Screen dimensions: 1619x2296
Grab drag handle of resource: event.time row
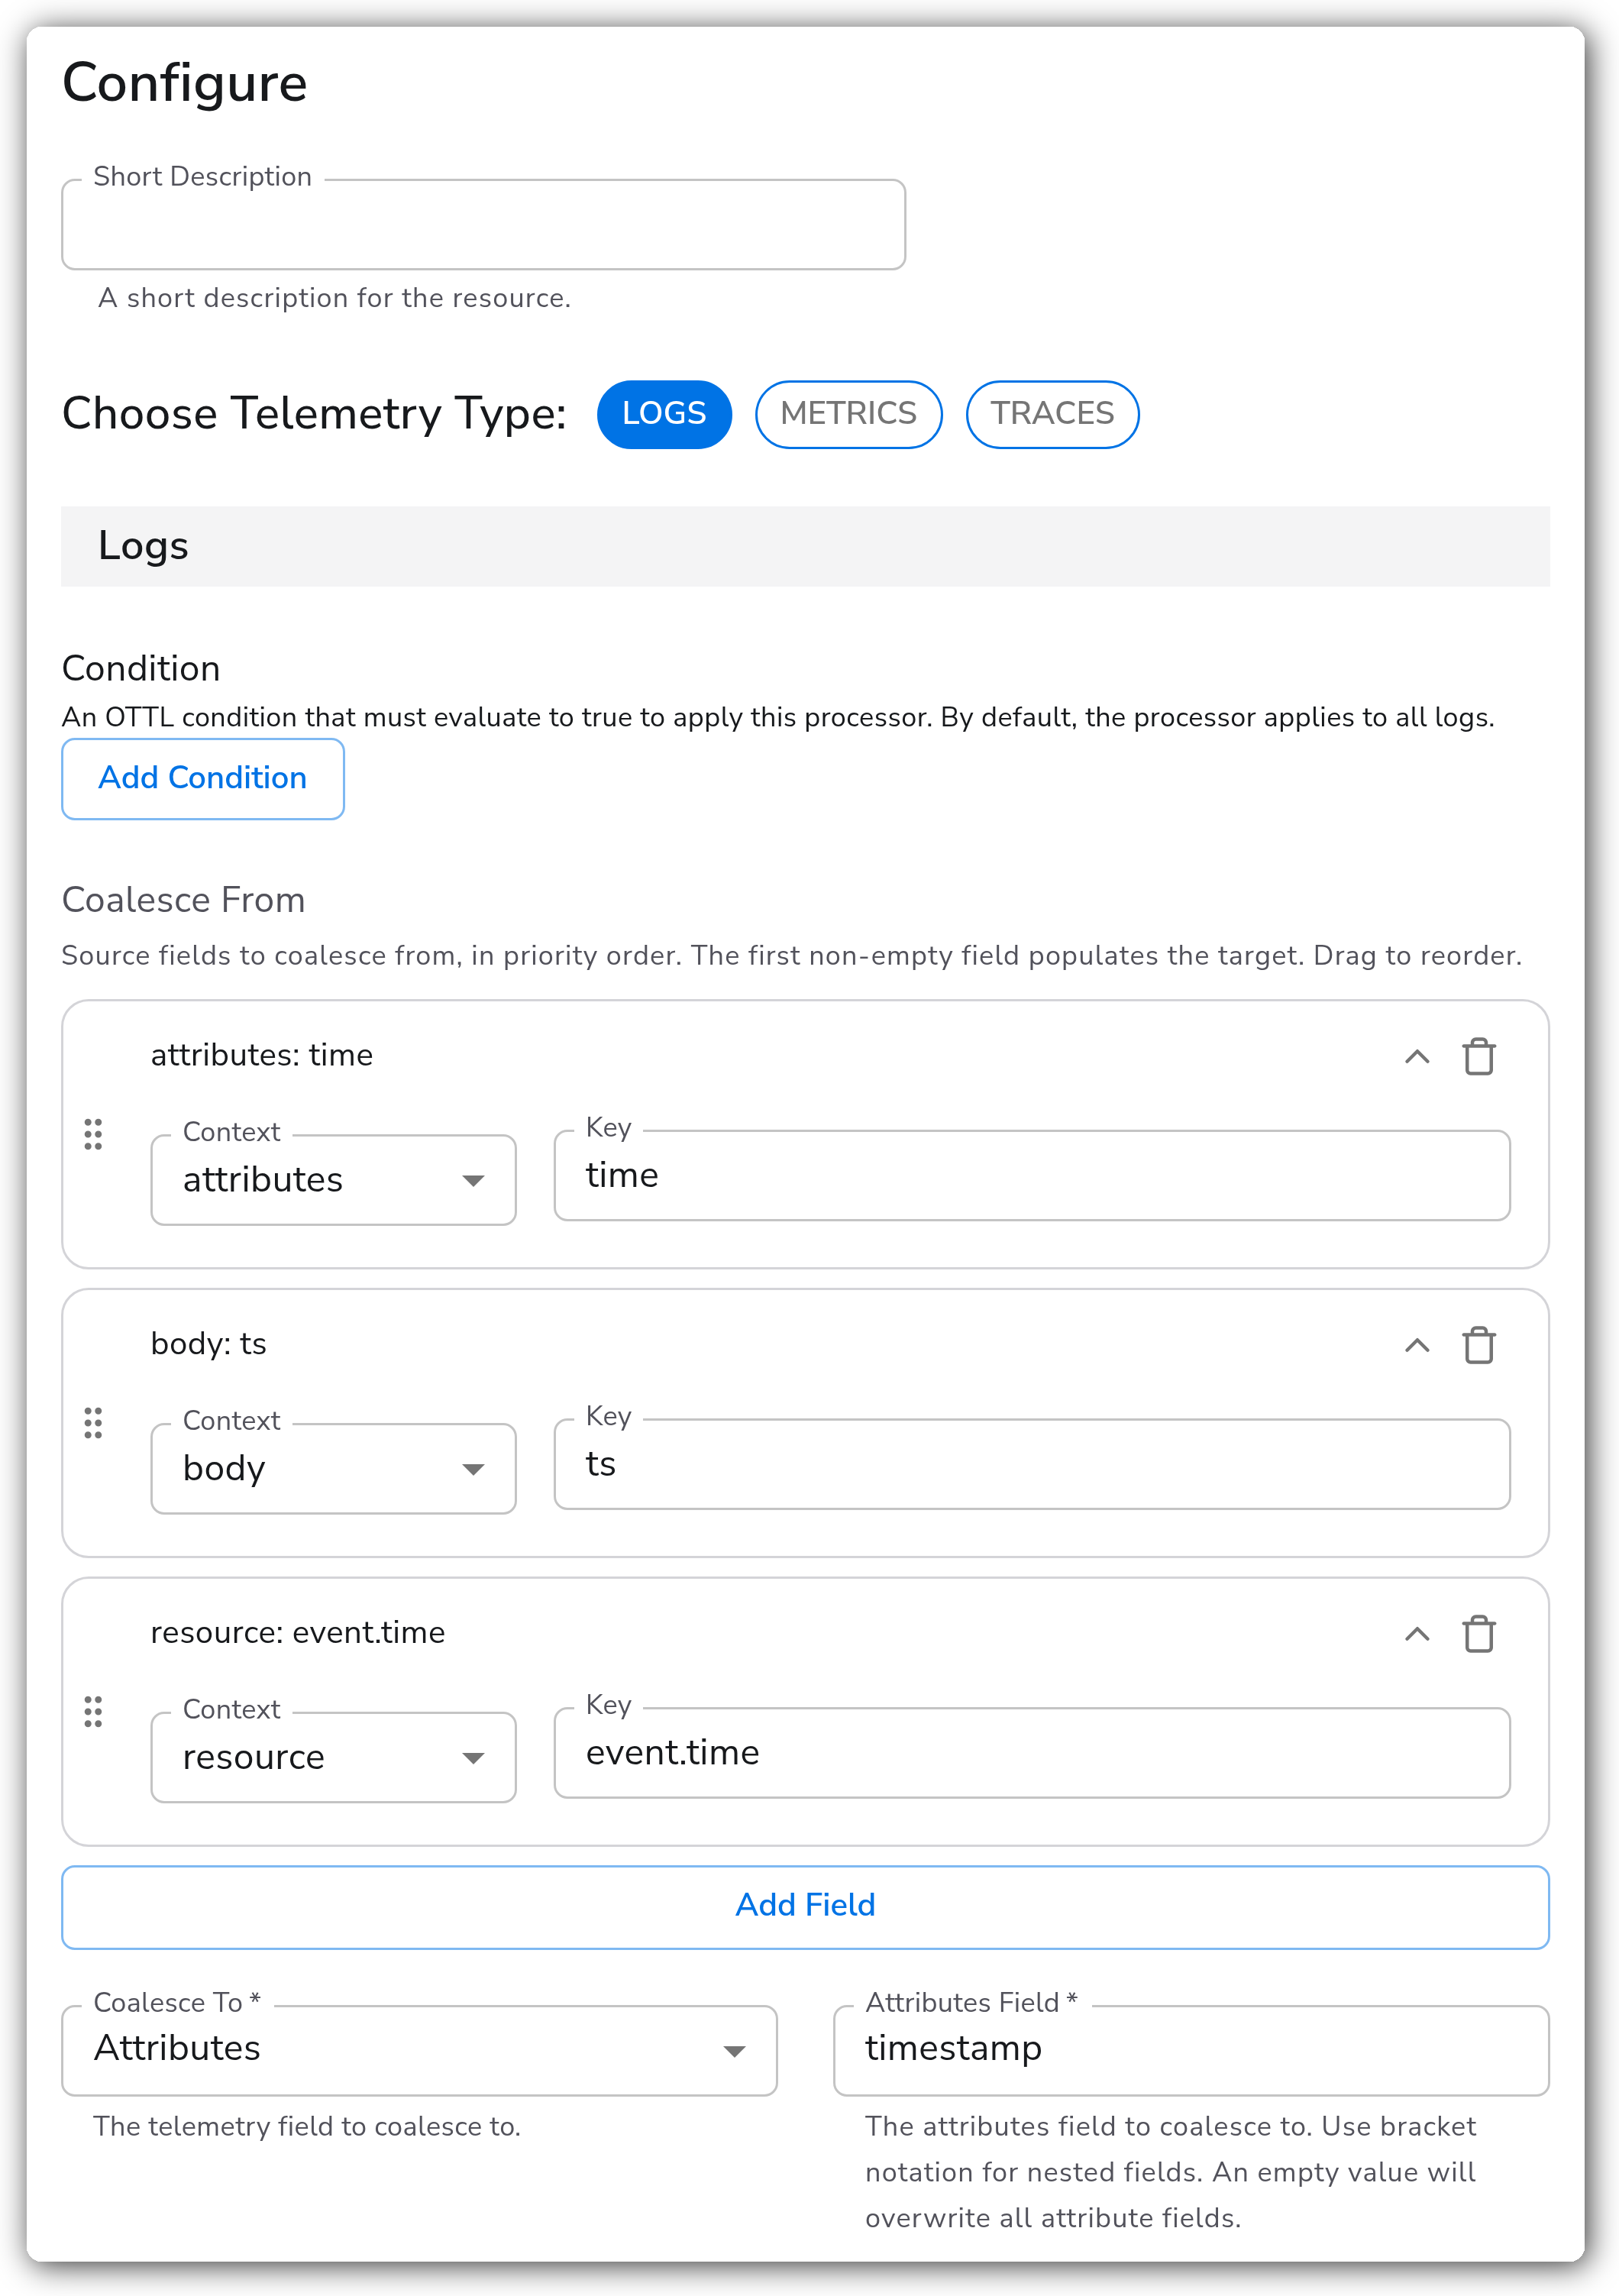pos(93,1711)
